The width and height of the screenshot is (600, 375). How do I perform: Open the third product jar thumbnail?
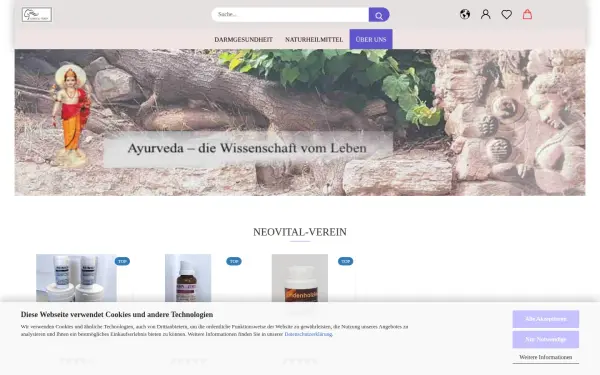pos(300,278)
